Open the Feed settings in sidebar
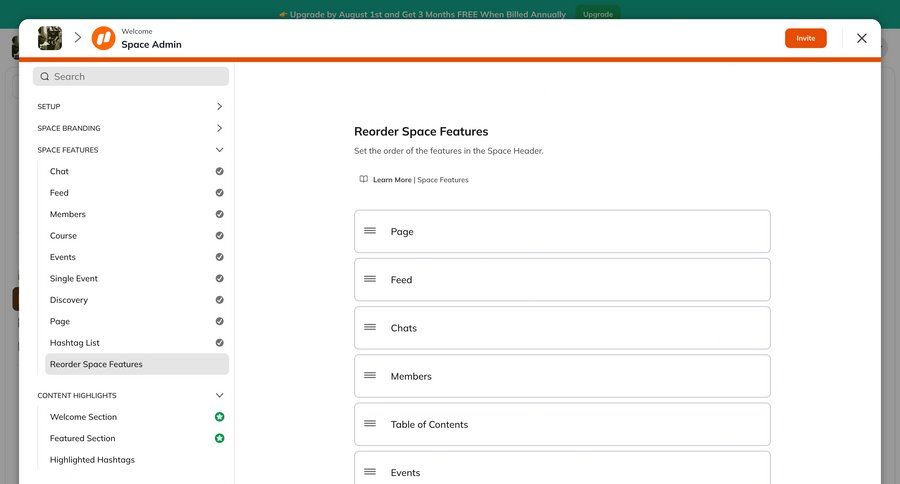 click(x=59, y=193)
